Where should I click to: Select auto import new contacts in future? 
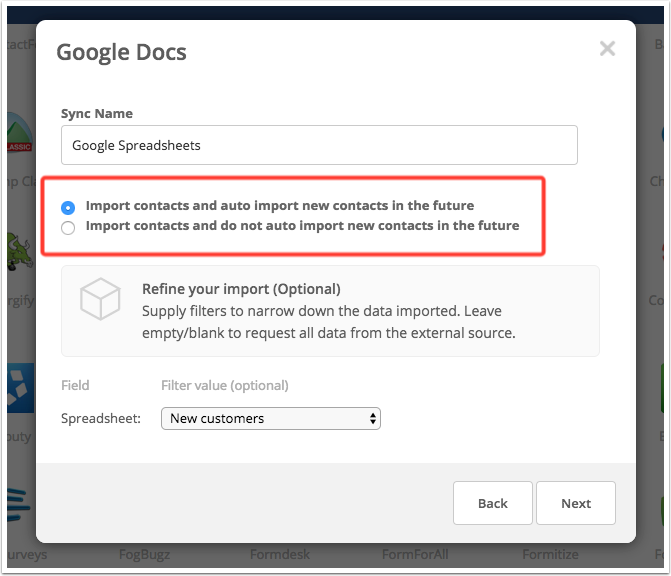[68, 208]
